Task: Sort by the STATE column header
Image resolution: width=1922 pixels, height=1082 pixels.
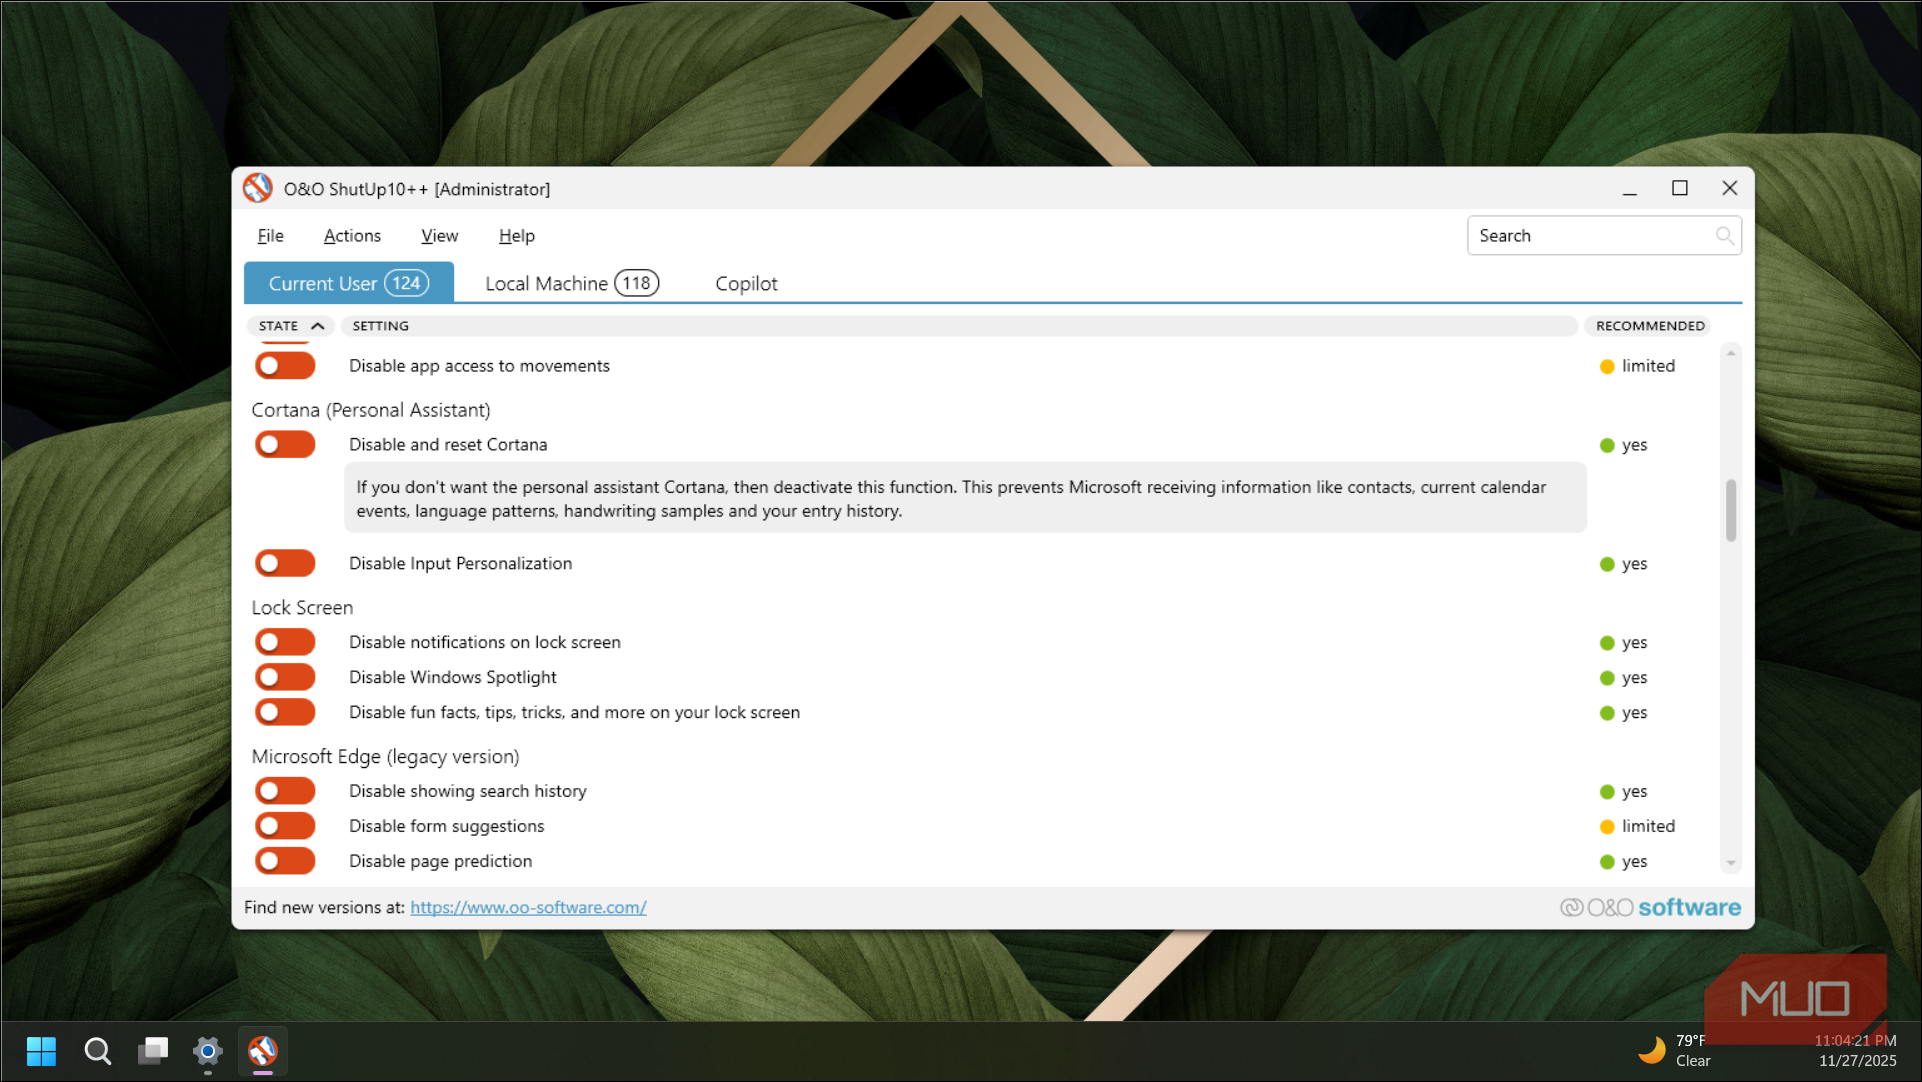Action: coord(290,326)
